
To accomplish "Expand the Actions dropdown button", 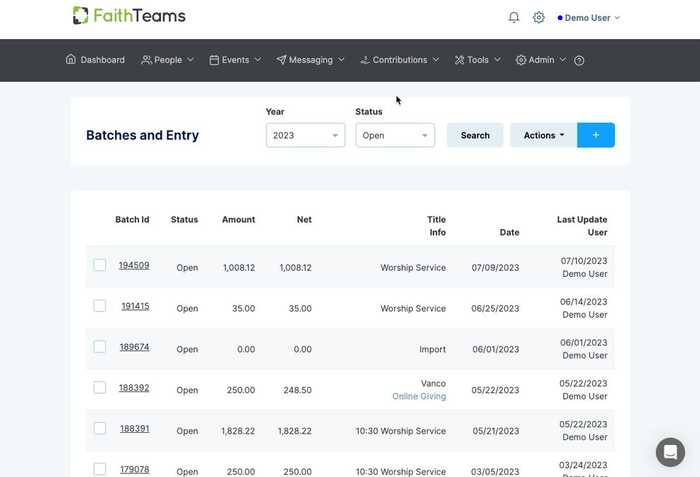I will tap(544, 135).
